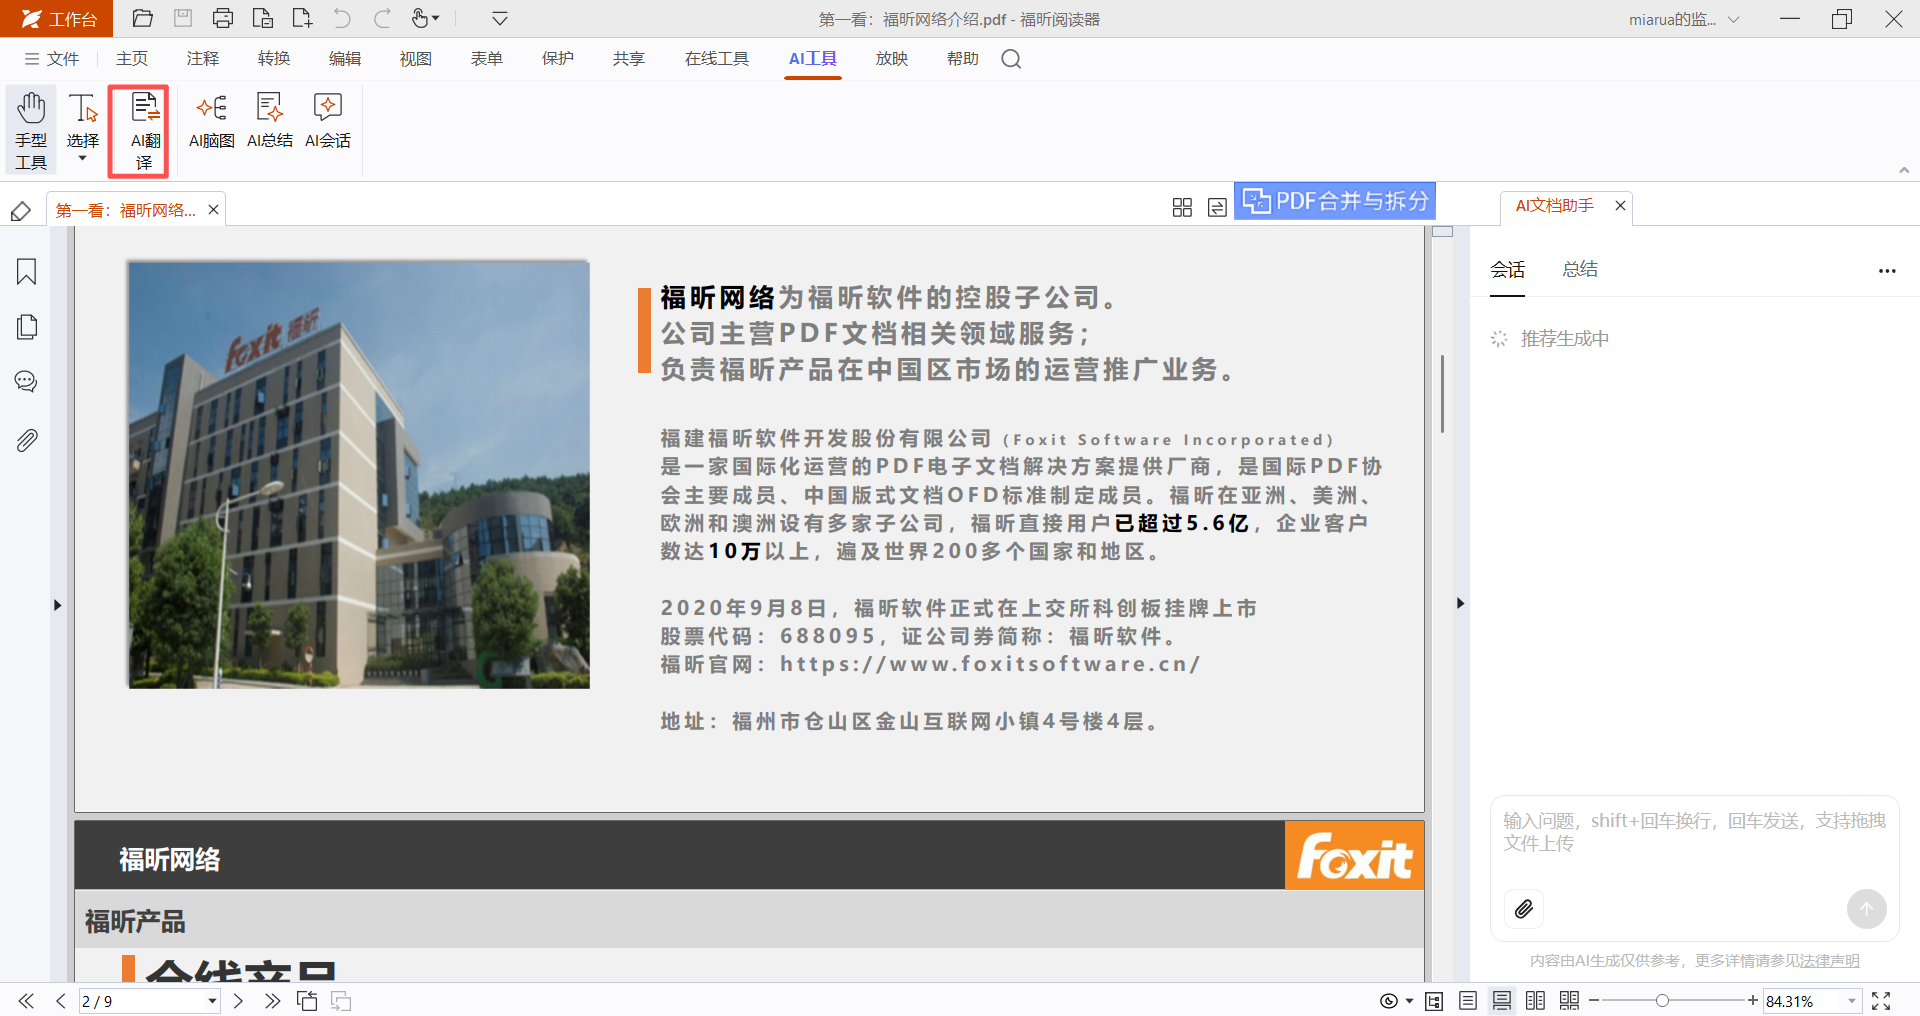Open the attachments paperclip panel

(27, 440)
